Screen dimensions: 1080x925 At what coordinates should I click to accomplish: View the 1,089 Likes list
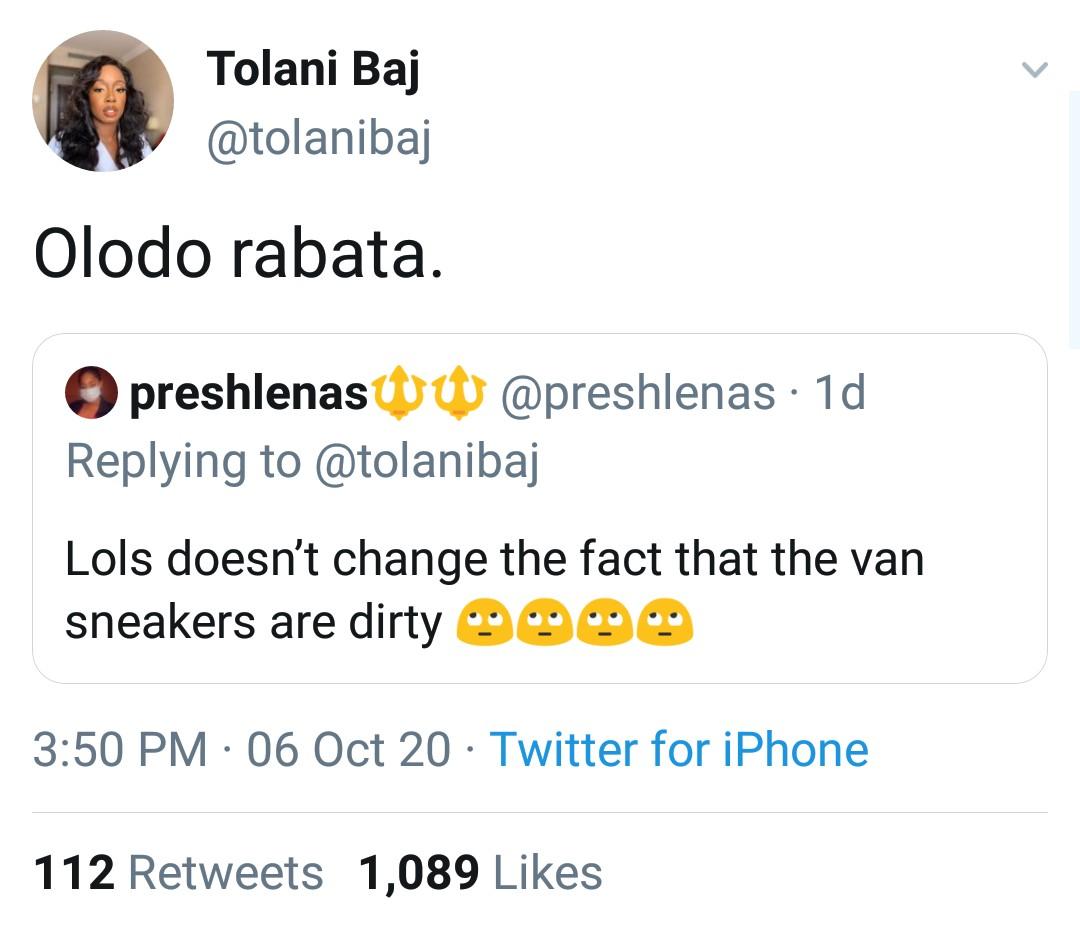pyautogui.click(x=481, y=873)
